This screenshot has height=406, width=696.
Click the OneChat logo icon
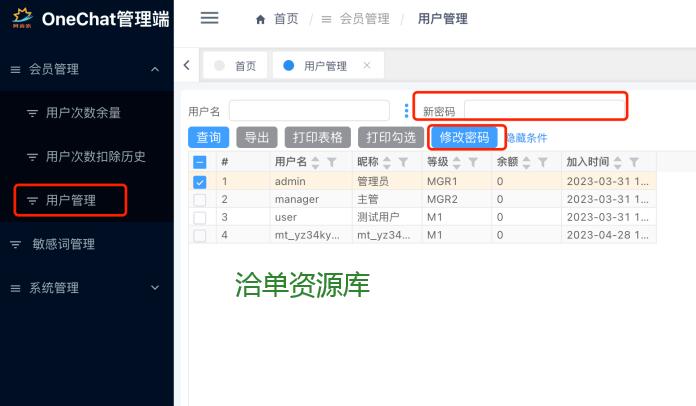(x=22, y=18)
